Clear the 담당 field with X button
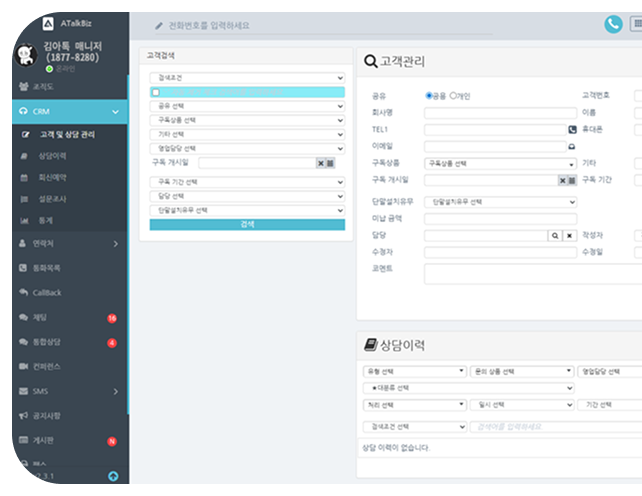642x496 pixels. (x=569, y=235)
